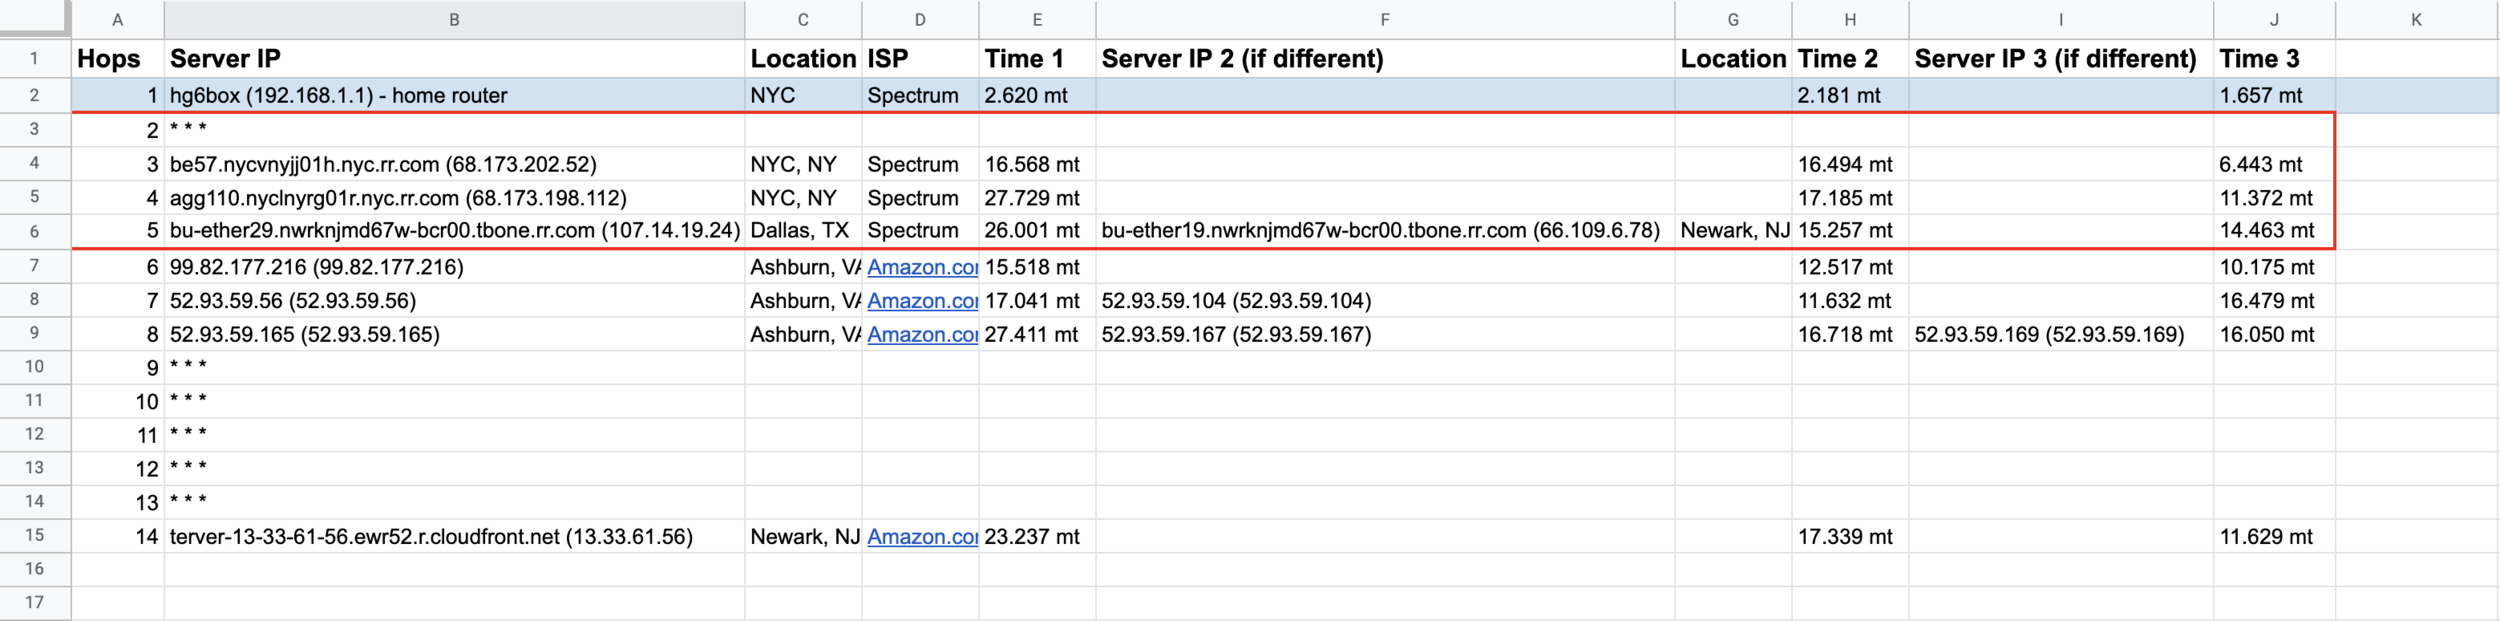Select column F header
Image resolution: width=2500 pixels, height=621 pixels.
[x=1385, y=20]
